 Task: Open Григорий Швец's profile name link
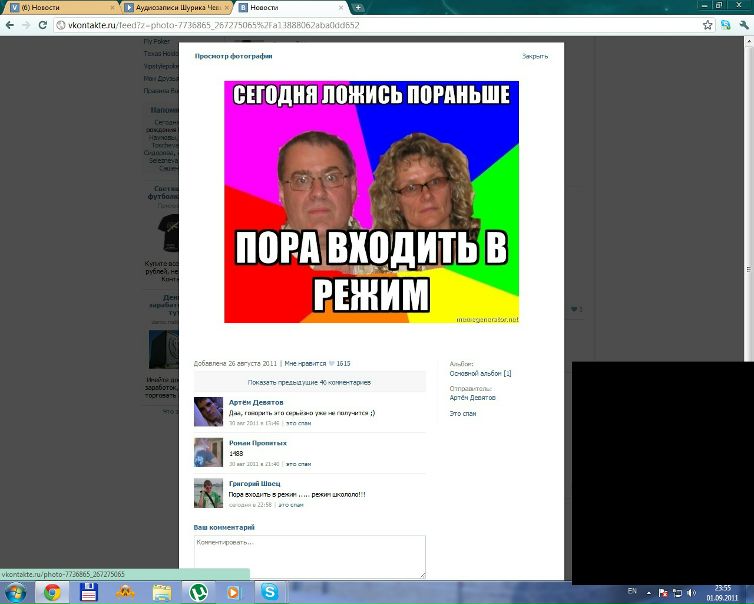click(254, 484)
